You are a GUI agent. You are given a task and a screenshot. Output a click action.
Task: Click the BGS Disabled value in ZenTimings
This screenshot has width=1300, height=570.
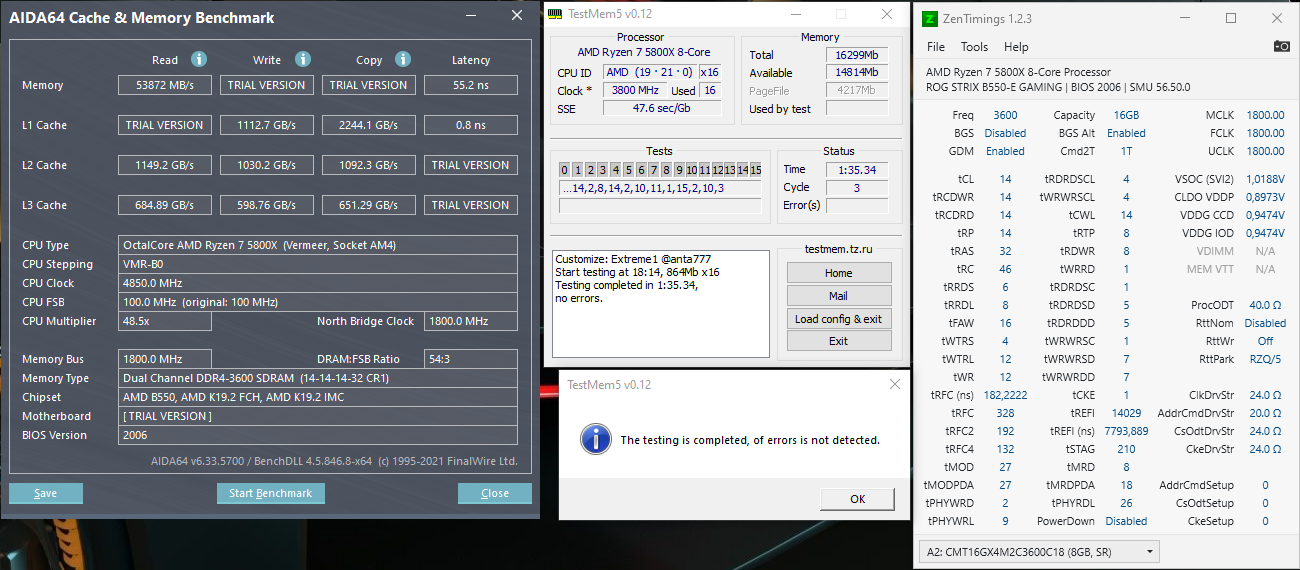point(1005,133)
